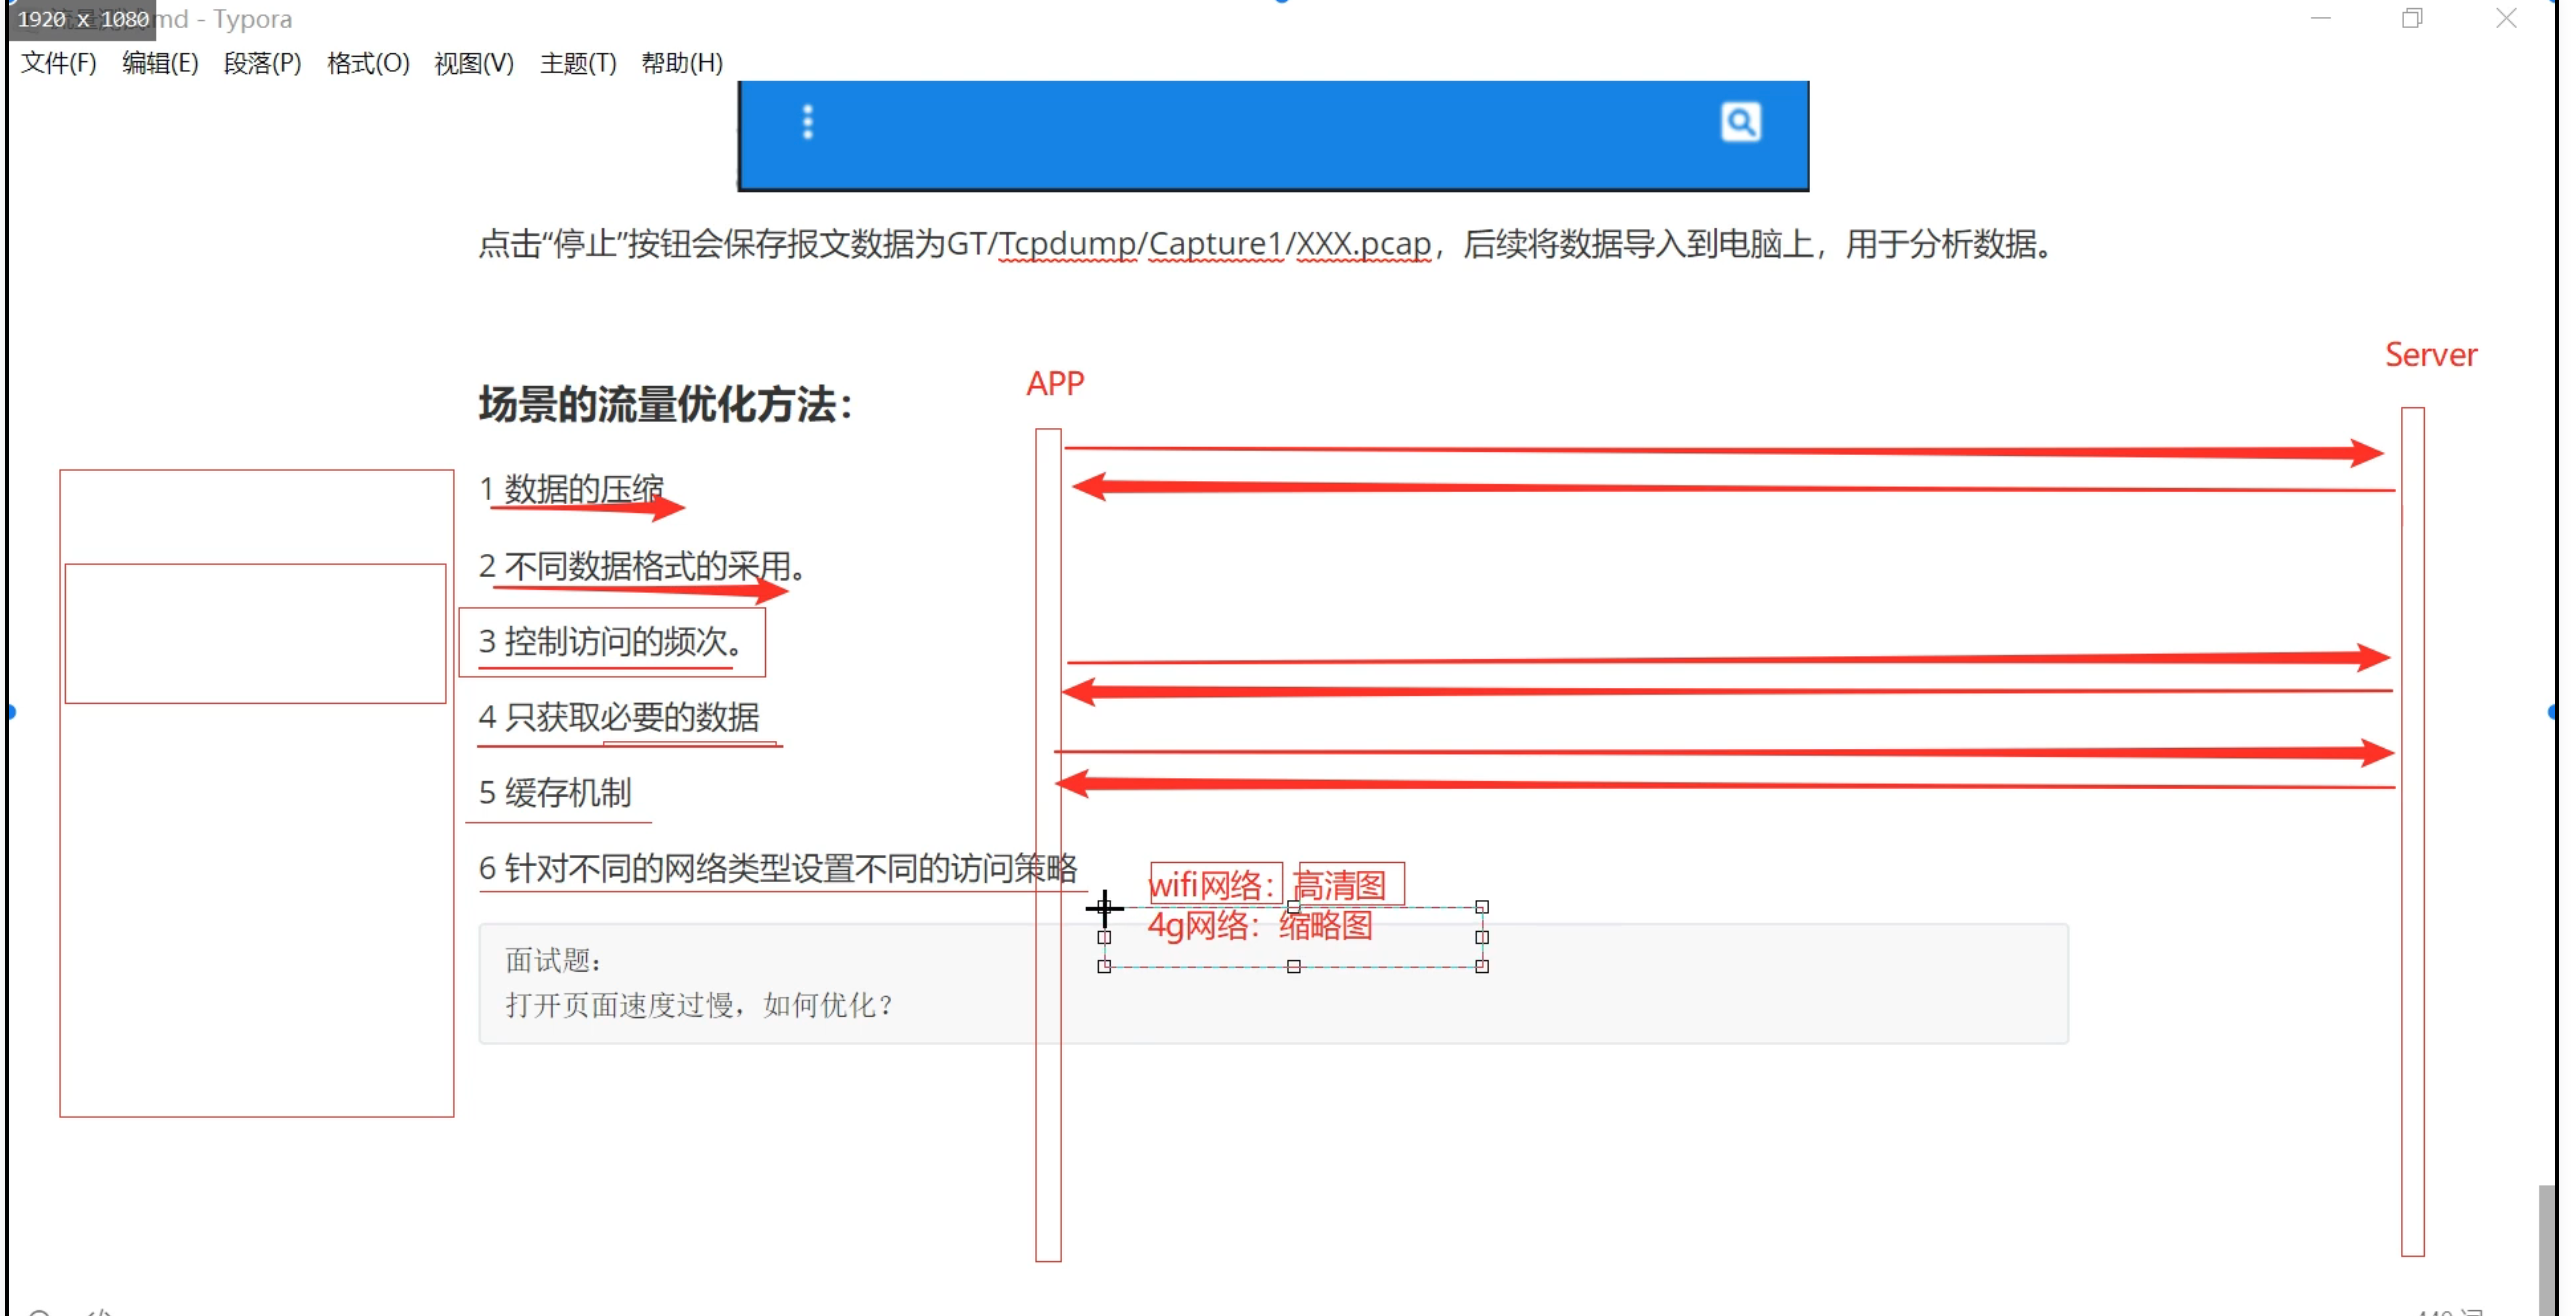Minimize the Typora window
The height and width of the screenshot is (1316, 2572).
tap(2320, 19)
